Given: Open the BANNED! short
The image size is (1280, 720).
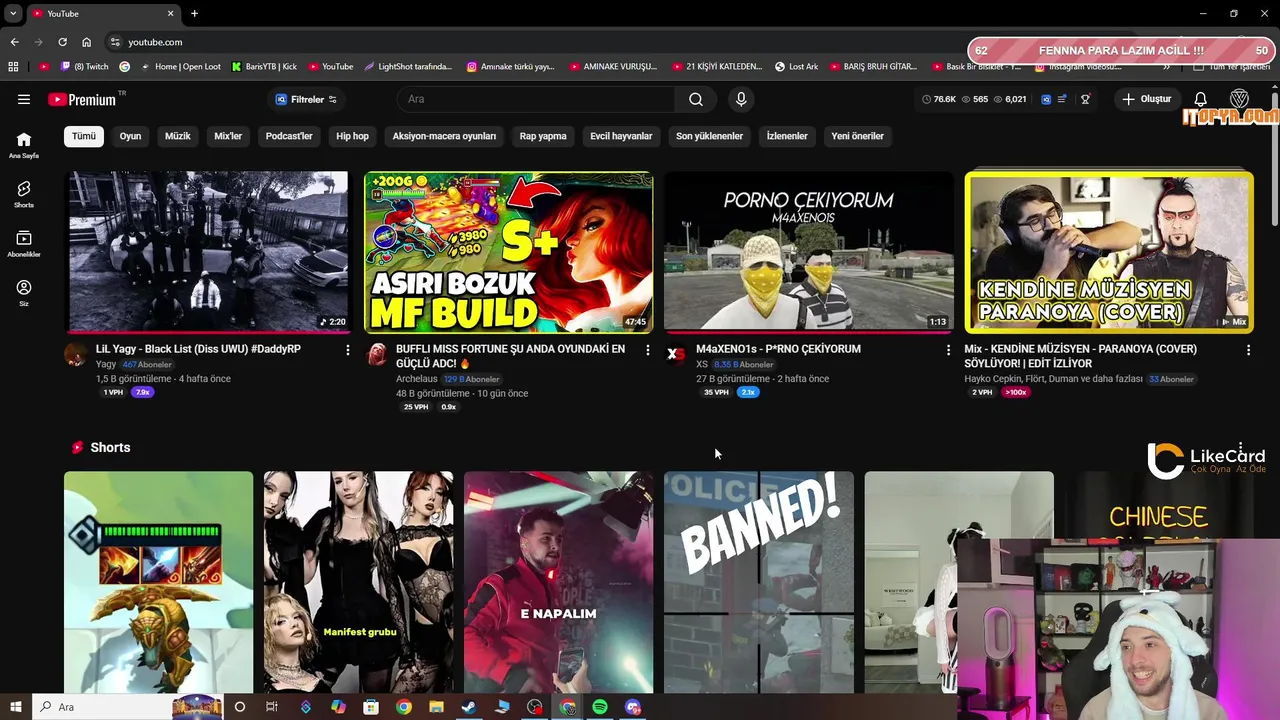Looking at the screenshot, I should click(x=758, y=582).
